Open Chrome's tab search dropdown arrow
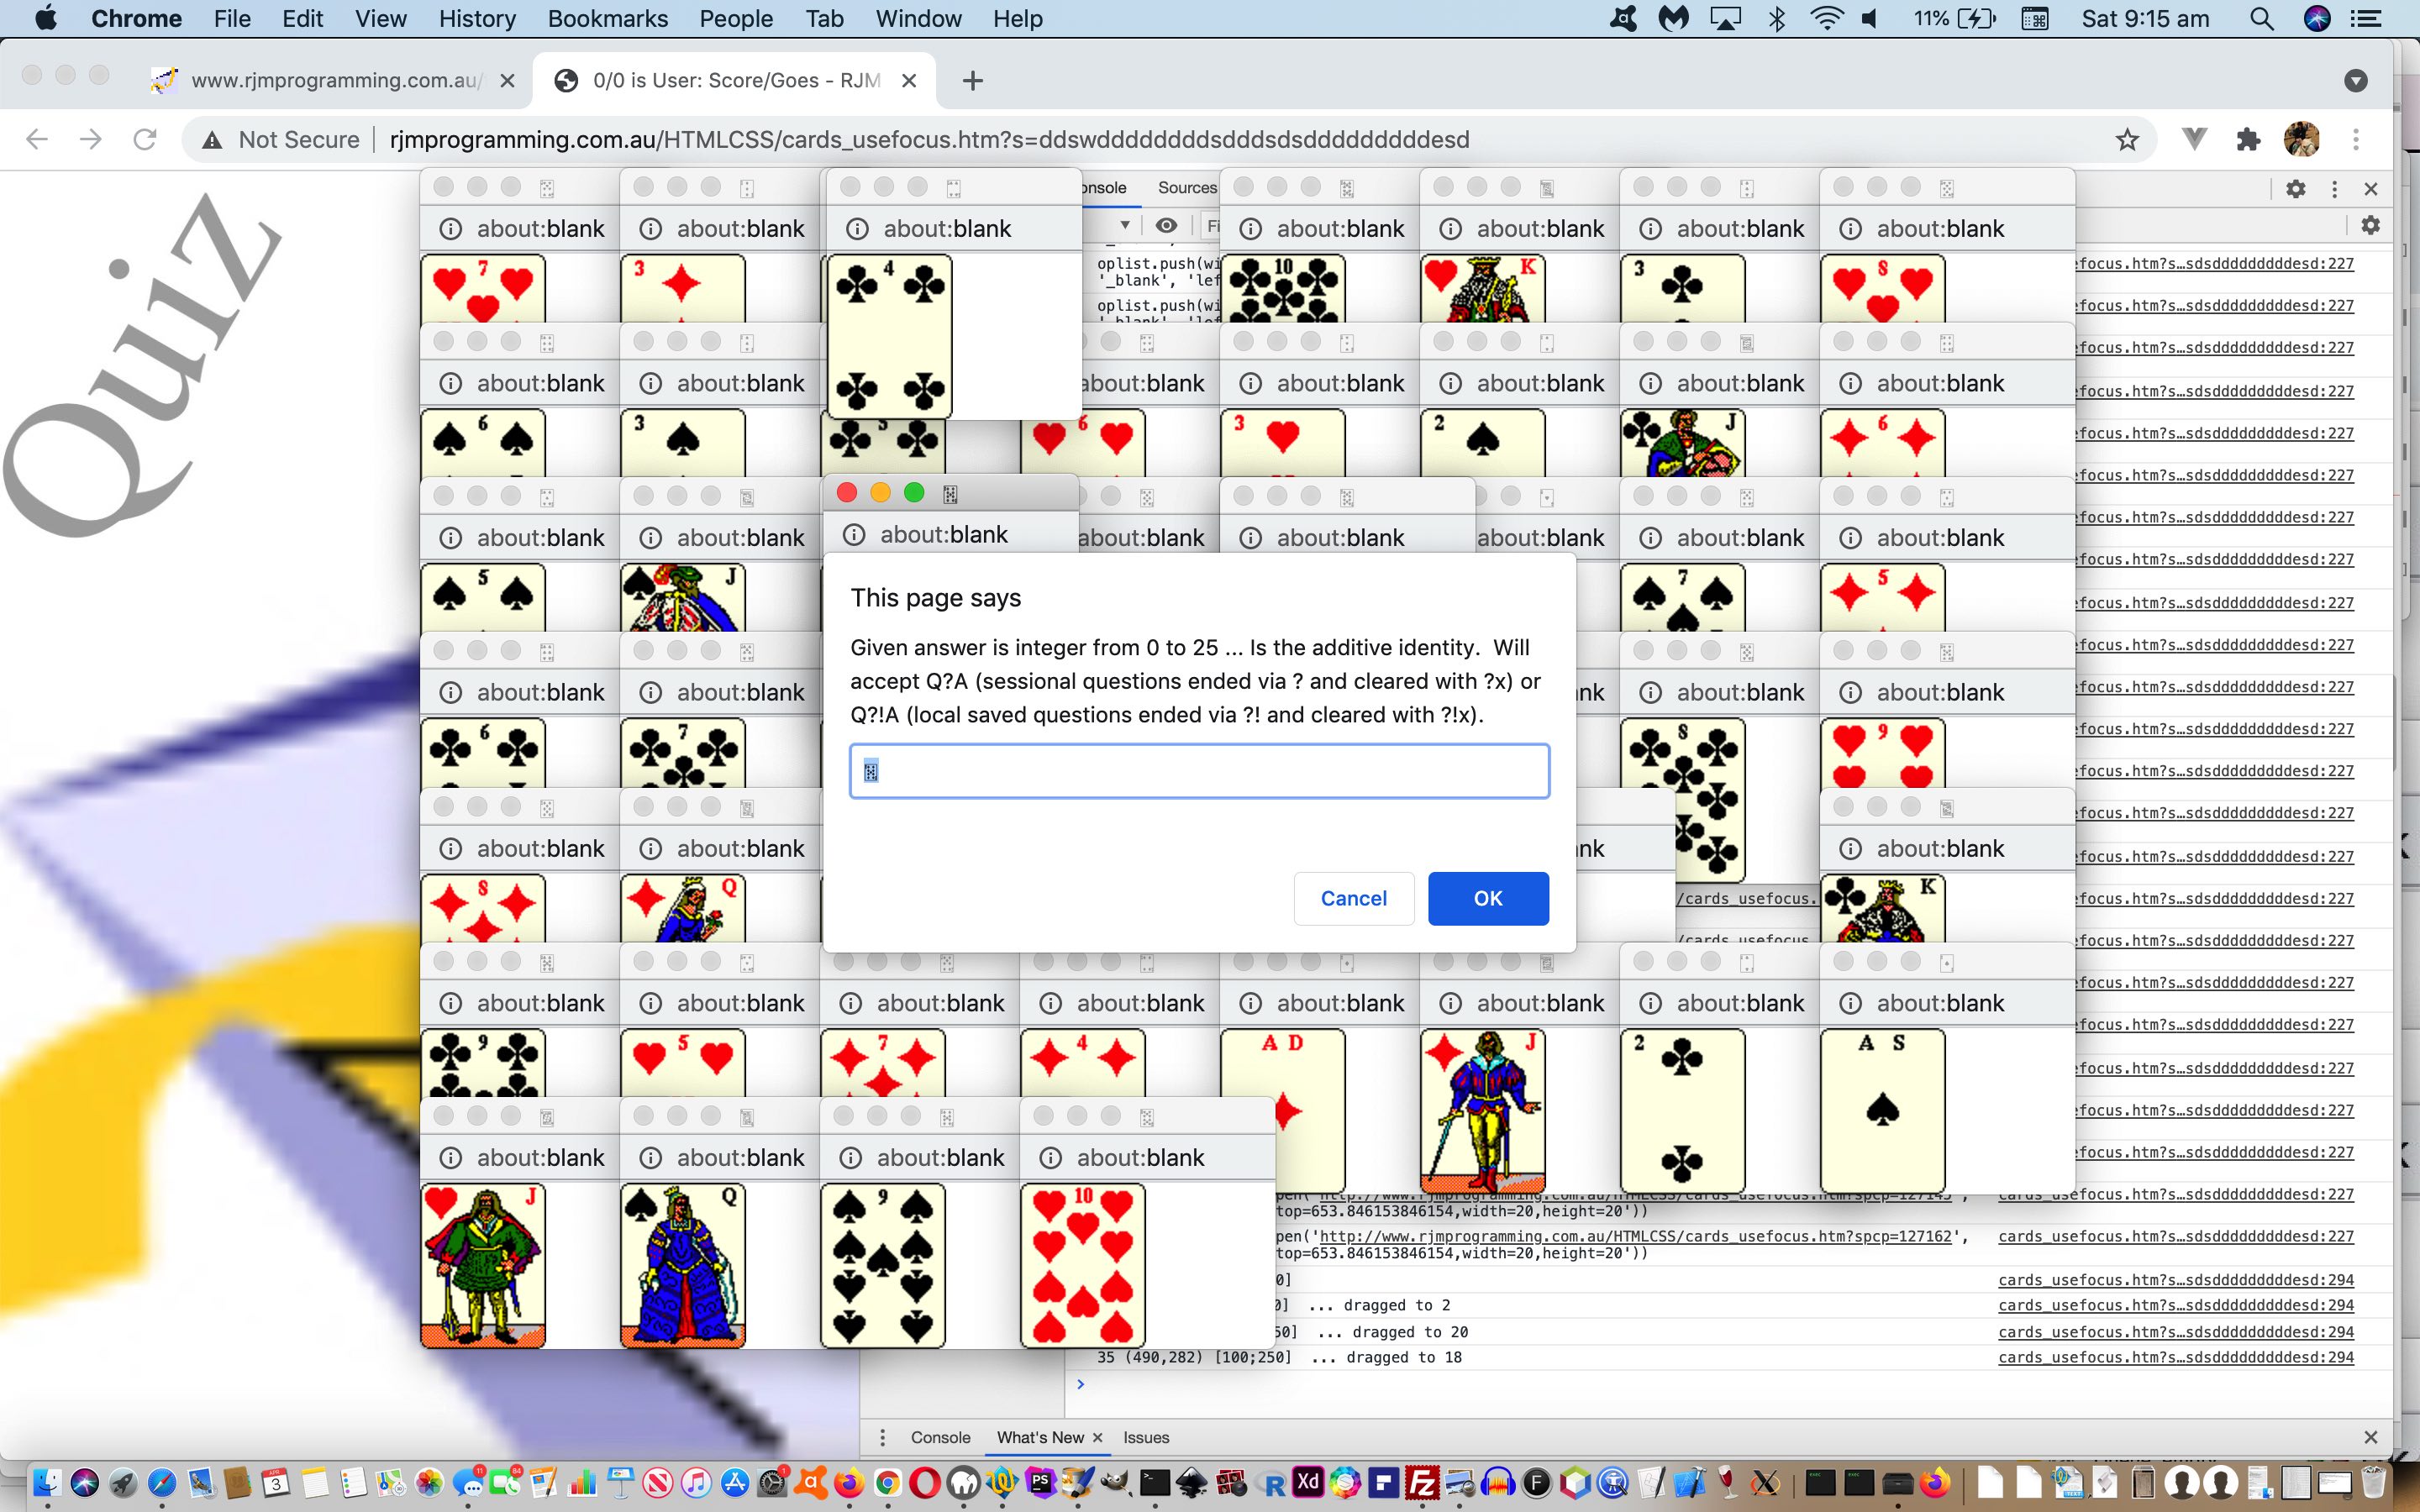The width and height of the screenshot is (2420, 1512). (x=2356, y=81)
